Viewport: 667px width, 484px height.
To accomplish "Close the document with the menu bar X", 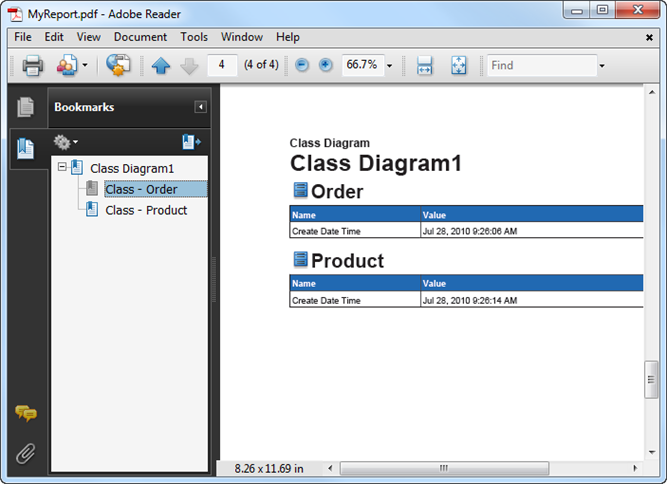I will point(649,38).
